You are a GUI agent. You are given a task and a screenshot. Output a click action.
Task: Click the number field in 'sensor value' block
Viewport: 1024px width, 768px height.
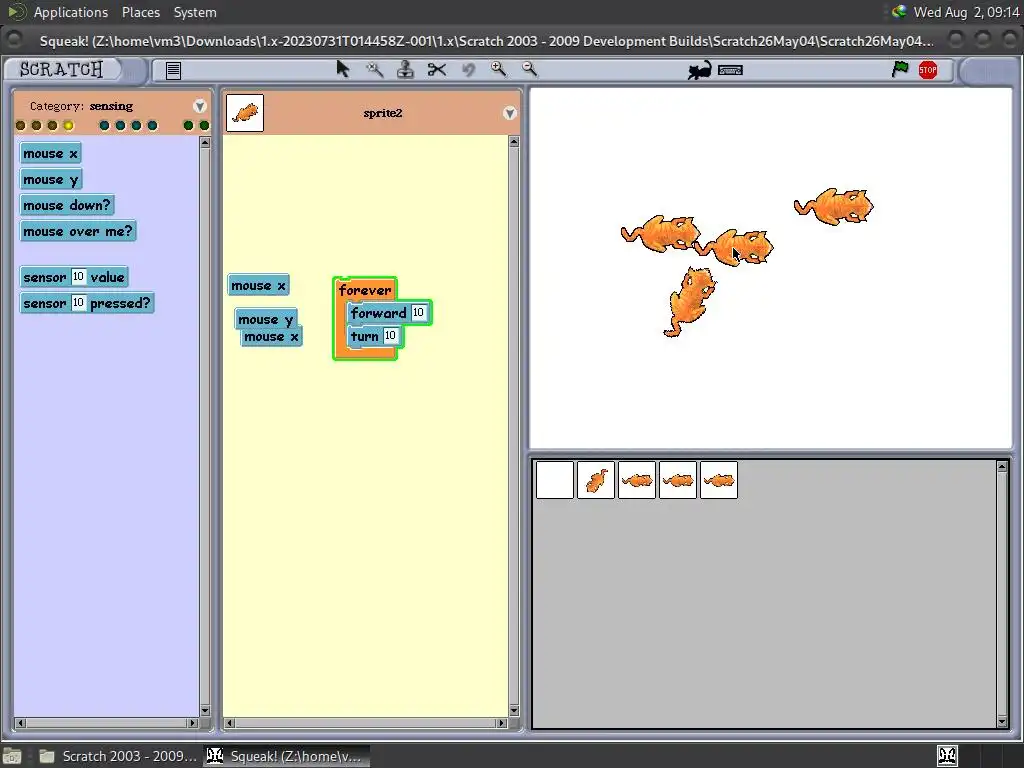[78, 277]
